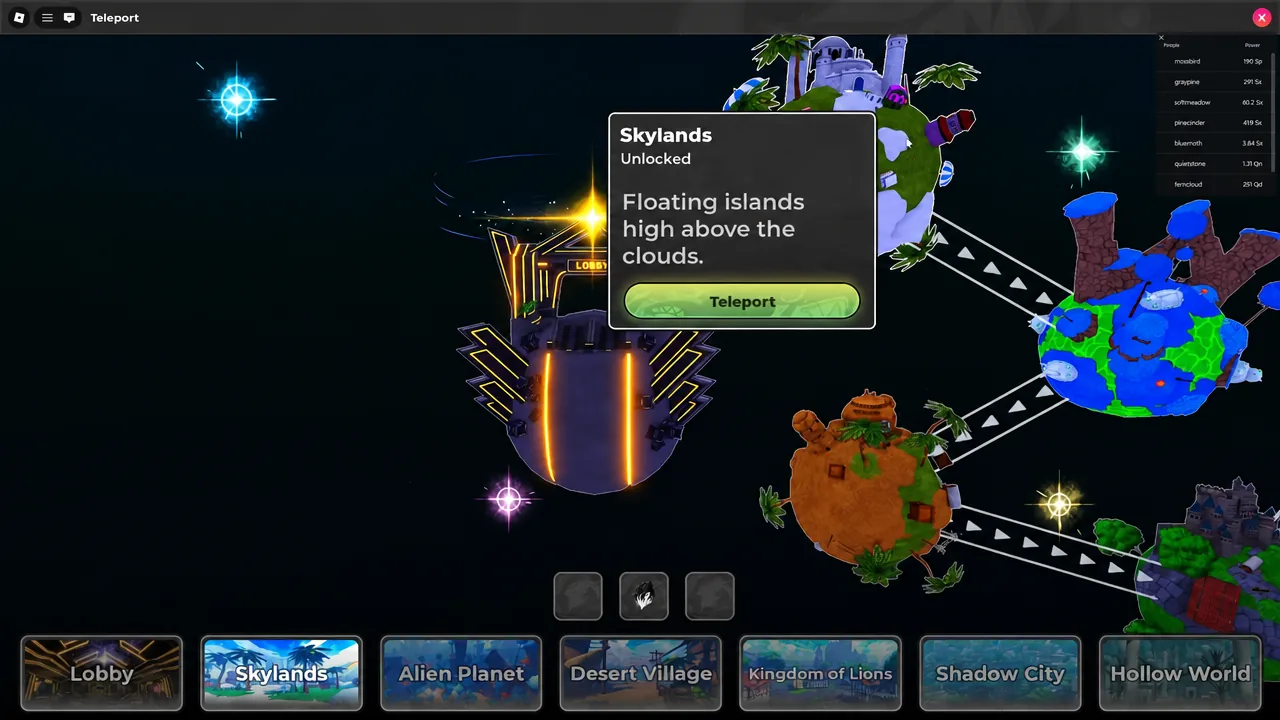Click bluemoth in the leaderboard
This screenshot has width=1280, height=720.
[1188, 144]
